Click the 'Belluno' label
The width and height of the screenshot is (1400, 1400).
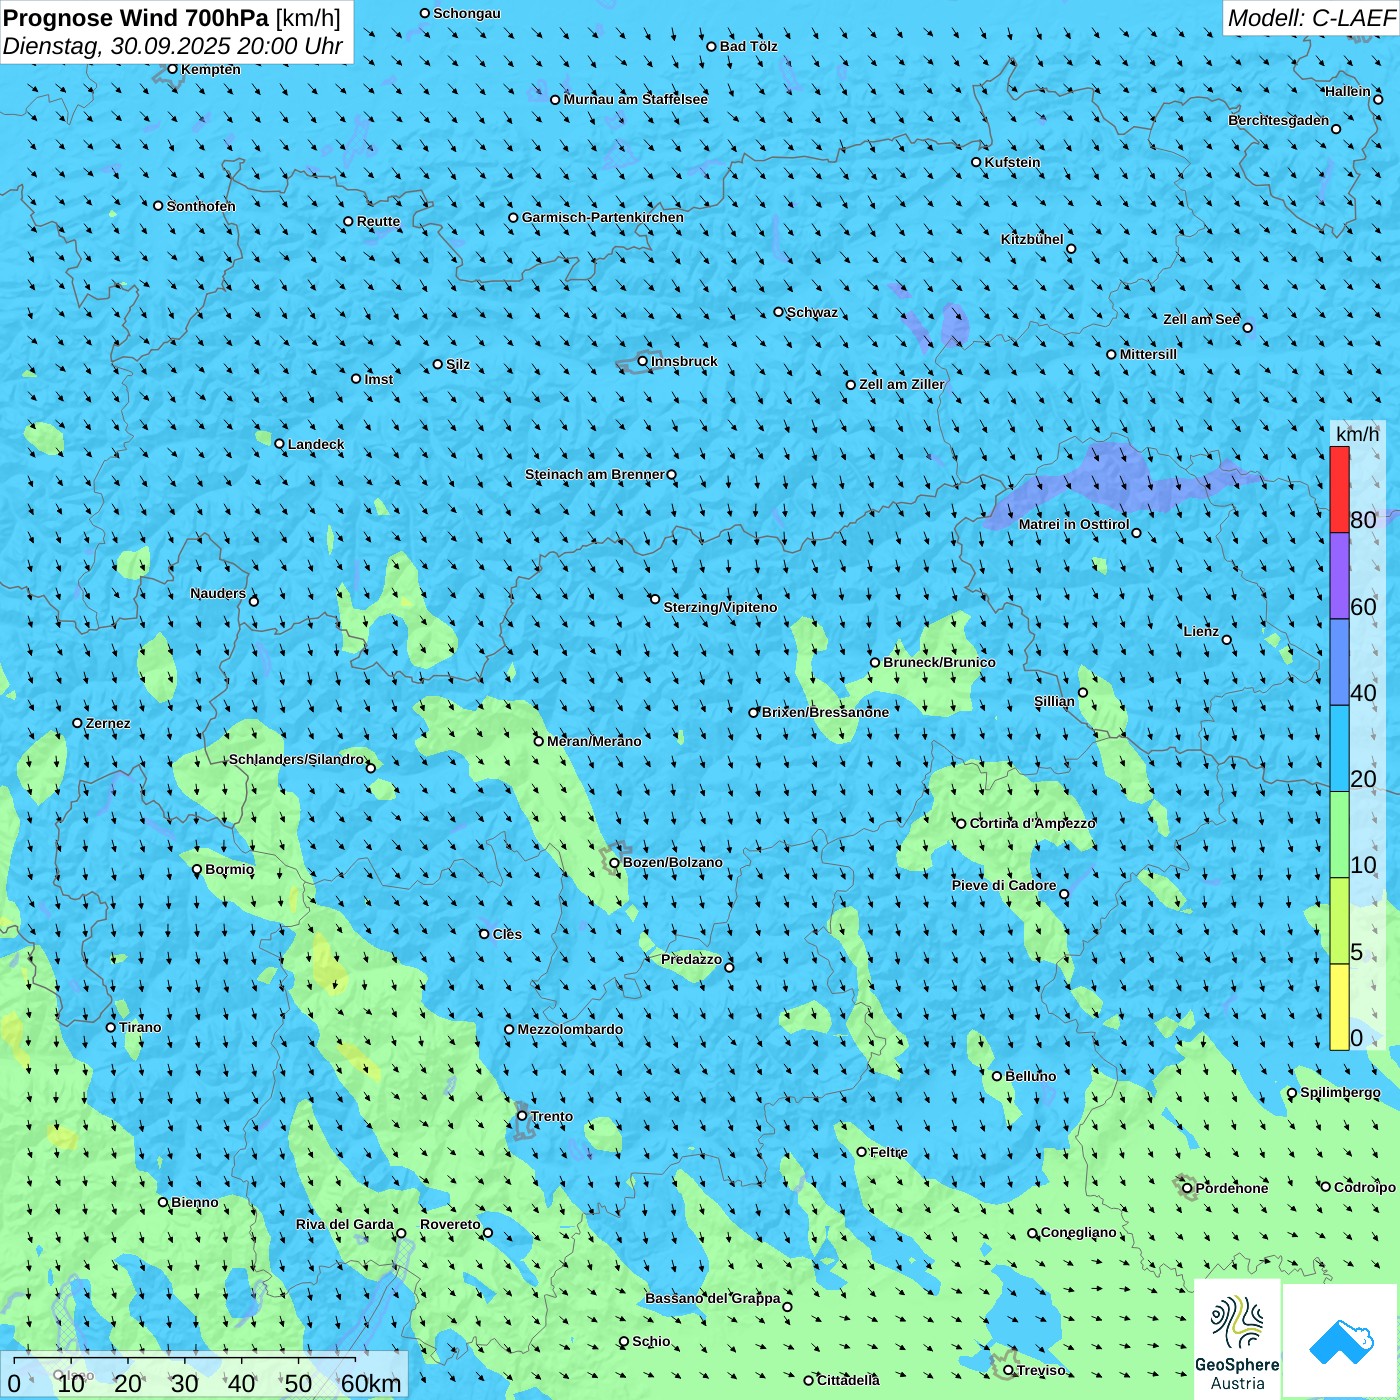point(1030,1076)
